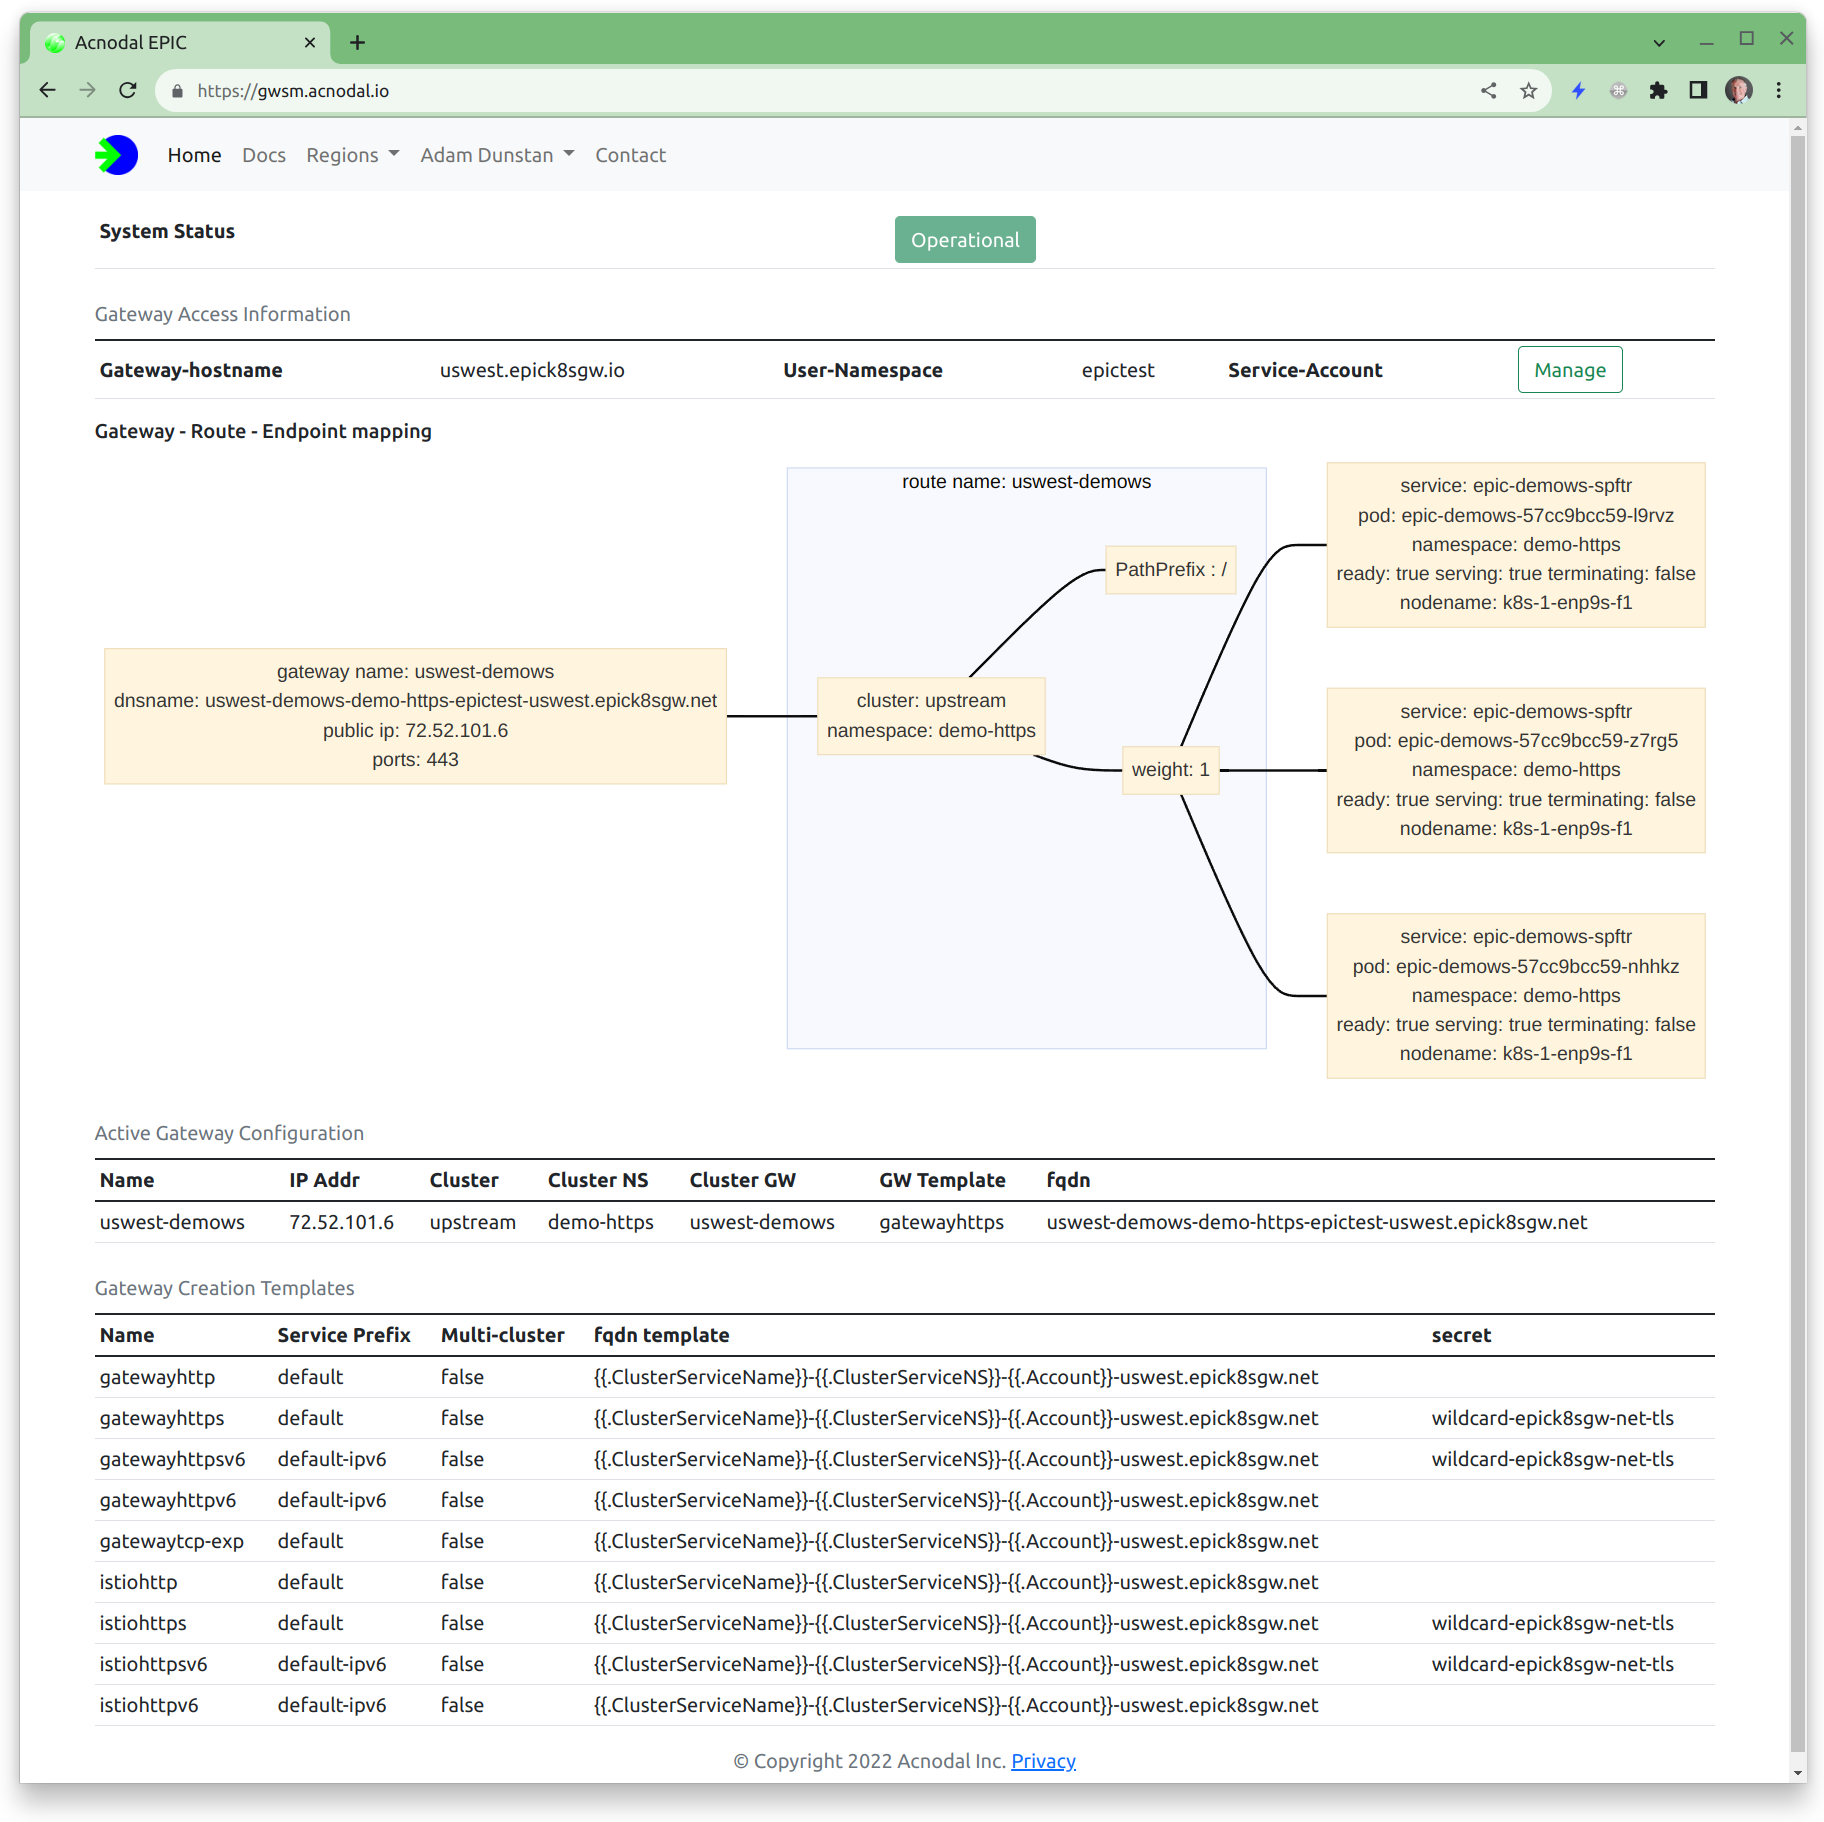Open Chrome three-dot menu

[1779, 91]
